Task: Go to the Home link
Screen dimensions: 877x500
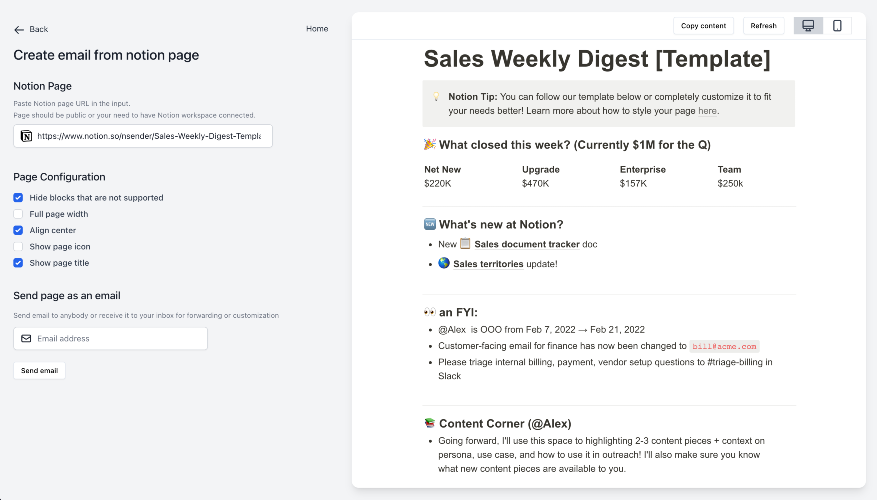Action: (317, 29)
